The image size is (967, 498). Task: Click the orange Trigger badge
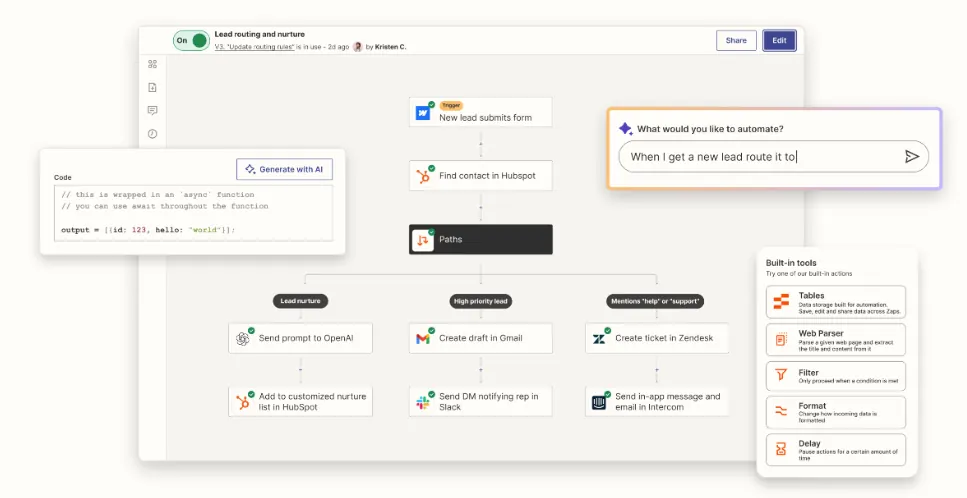(451, 105)
